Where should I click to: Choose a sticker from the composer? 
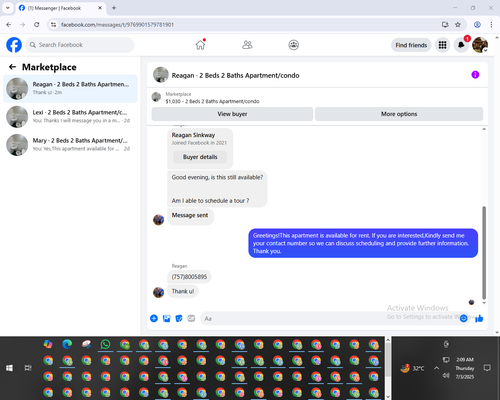179,318
